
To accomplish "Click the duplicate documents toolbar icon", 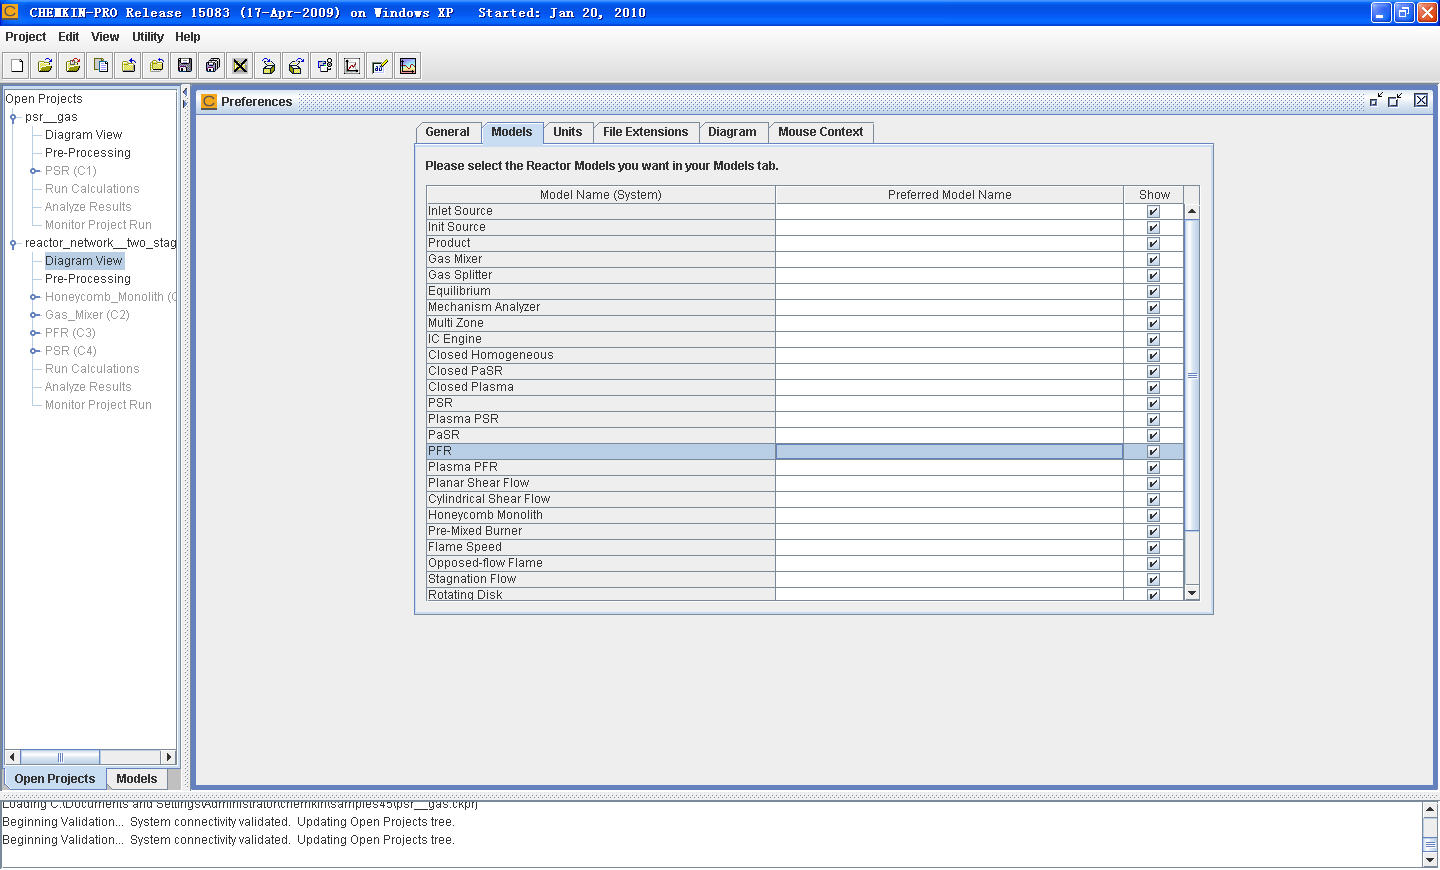I will coord(101,66).
